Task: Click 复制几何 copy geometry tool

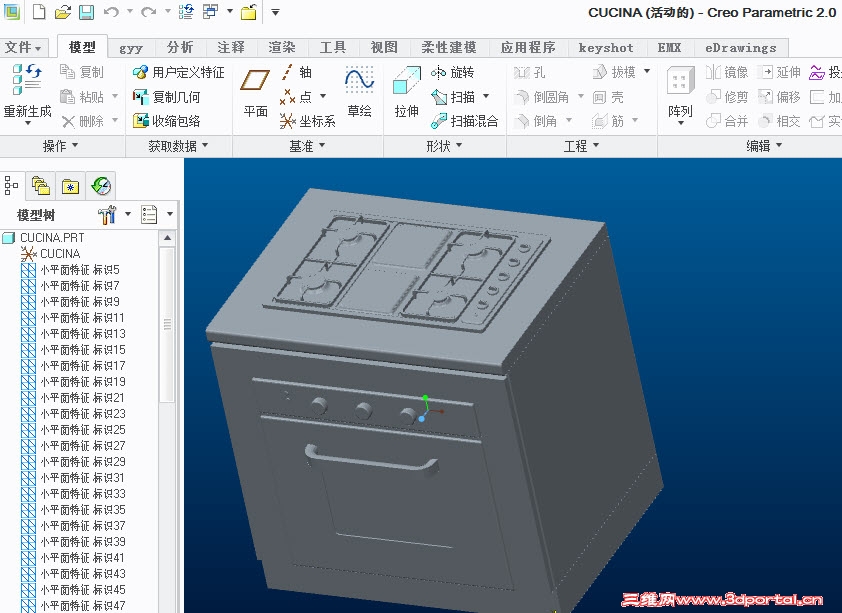Action: tap(166, 97)
